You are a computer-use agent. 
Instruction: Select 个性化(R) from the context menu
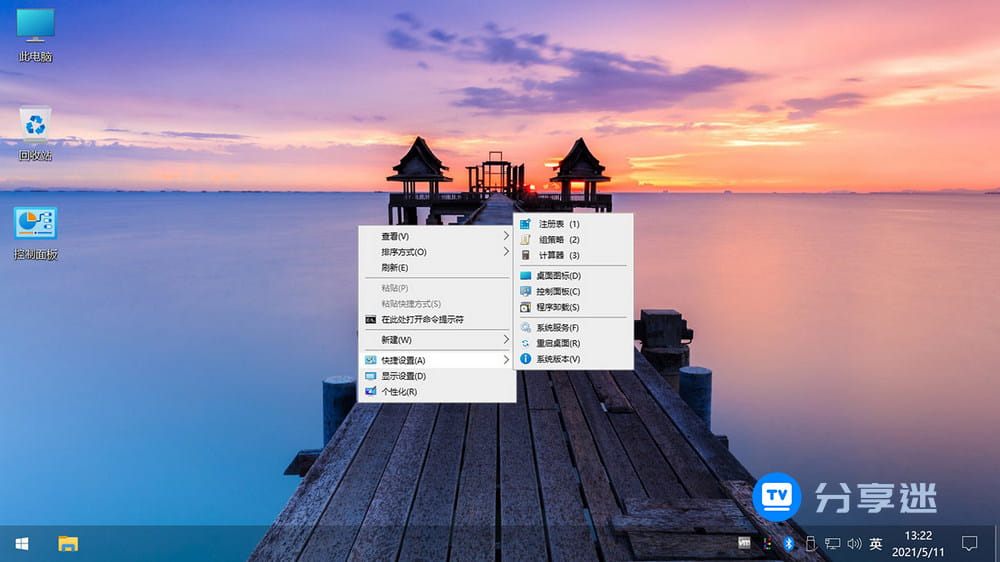(399, 391)
